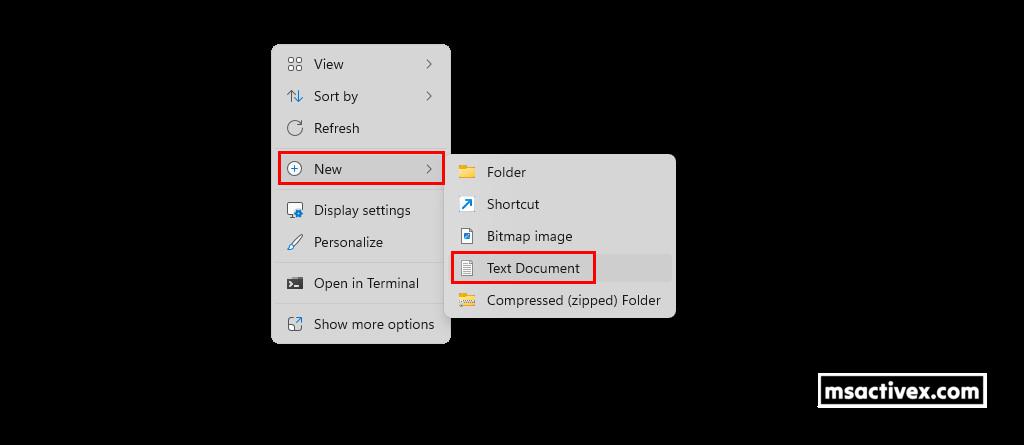This screenshot has height=445, width=1024.
Task: Click the Show more options icon
Action: pyautogui.click(x=295, y=324)
